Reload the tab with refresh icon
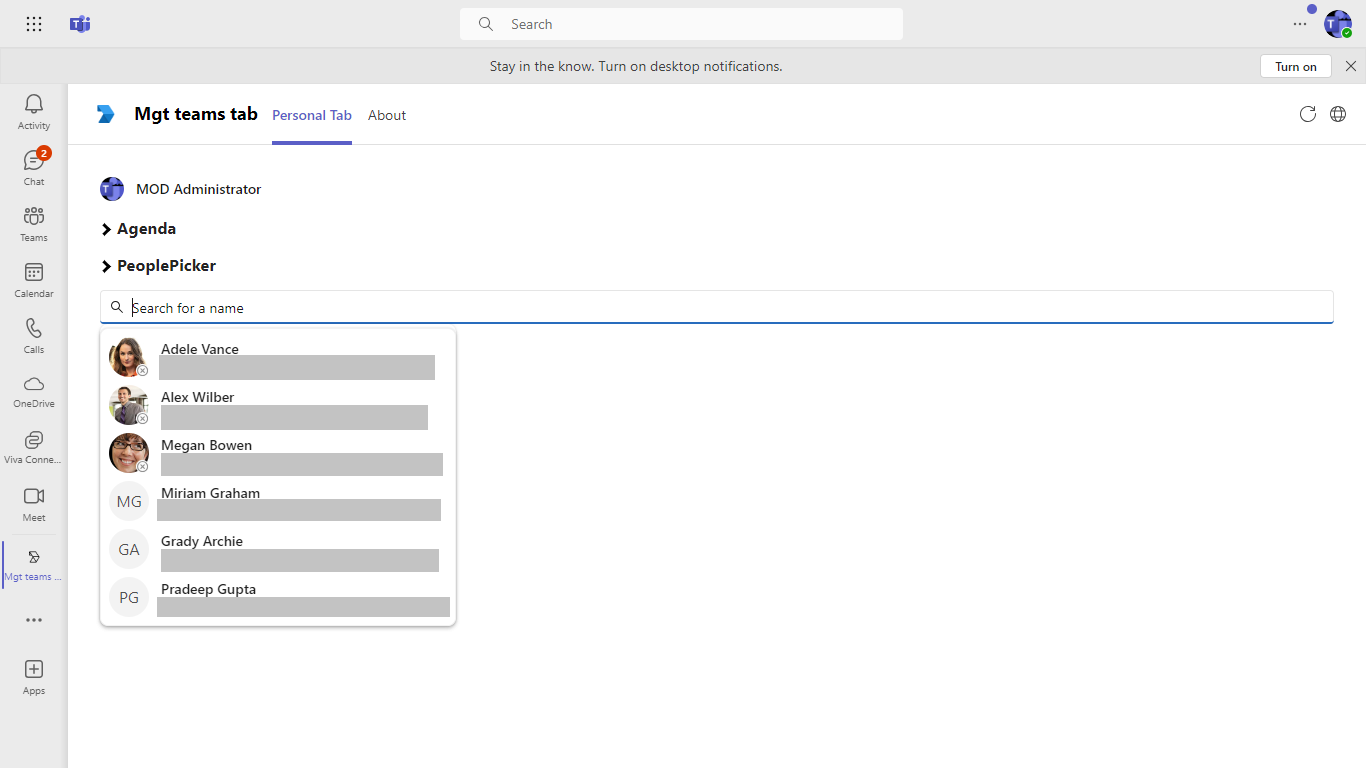Image resolution: width=1366 pixels, height=768 pixels. [1307, 114]
